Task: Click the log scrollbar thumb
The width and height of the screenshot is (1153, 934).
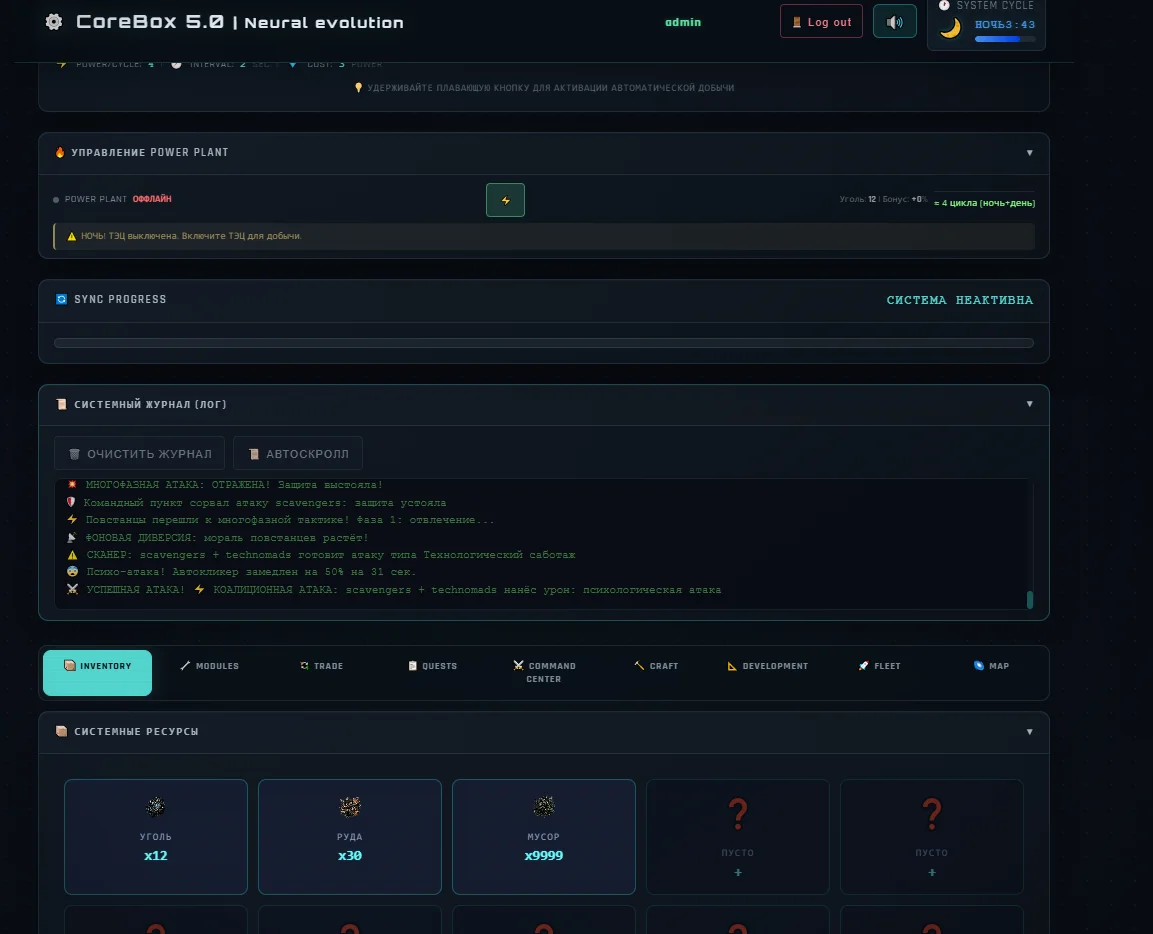Action: coord(1029,599)
